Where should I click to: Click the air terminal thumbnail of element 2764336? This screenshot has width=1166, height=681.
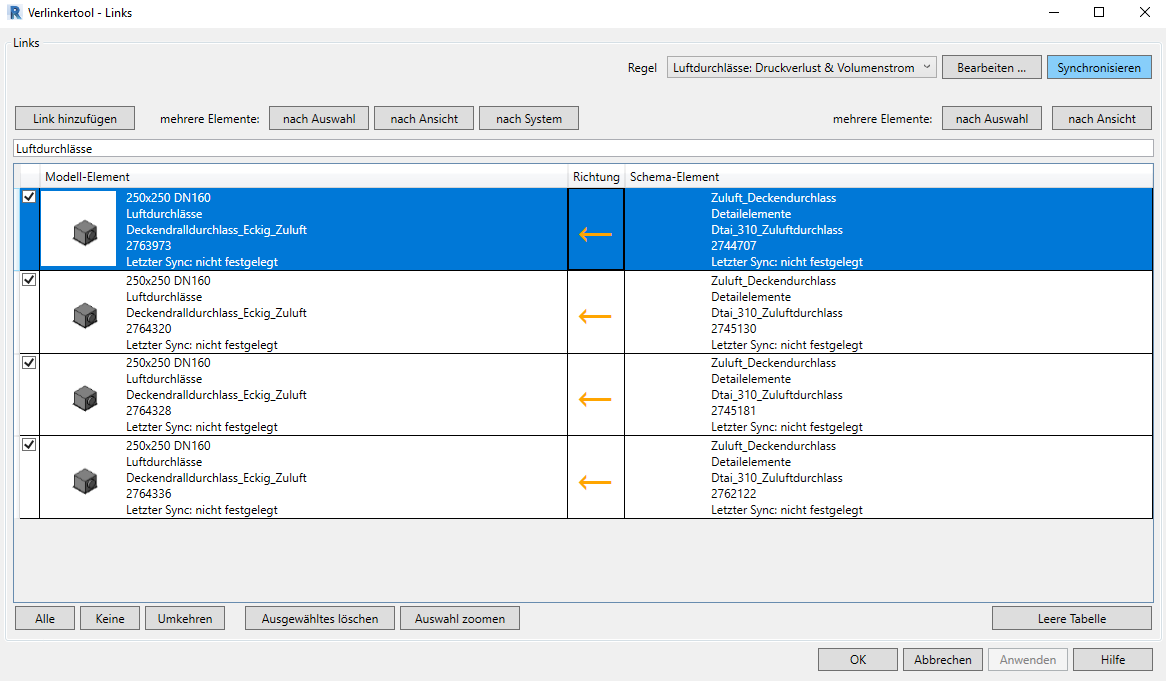(84, 481)
